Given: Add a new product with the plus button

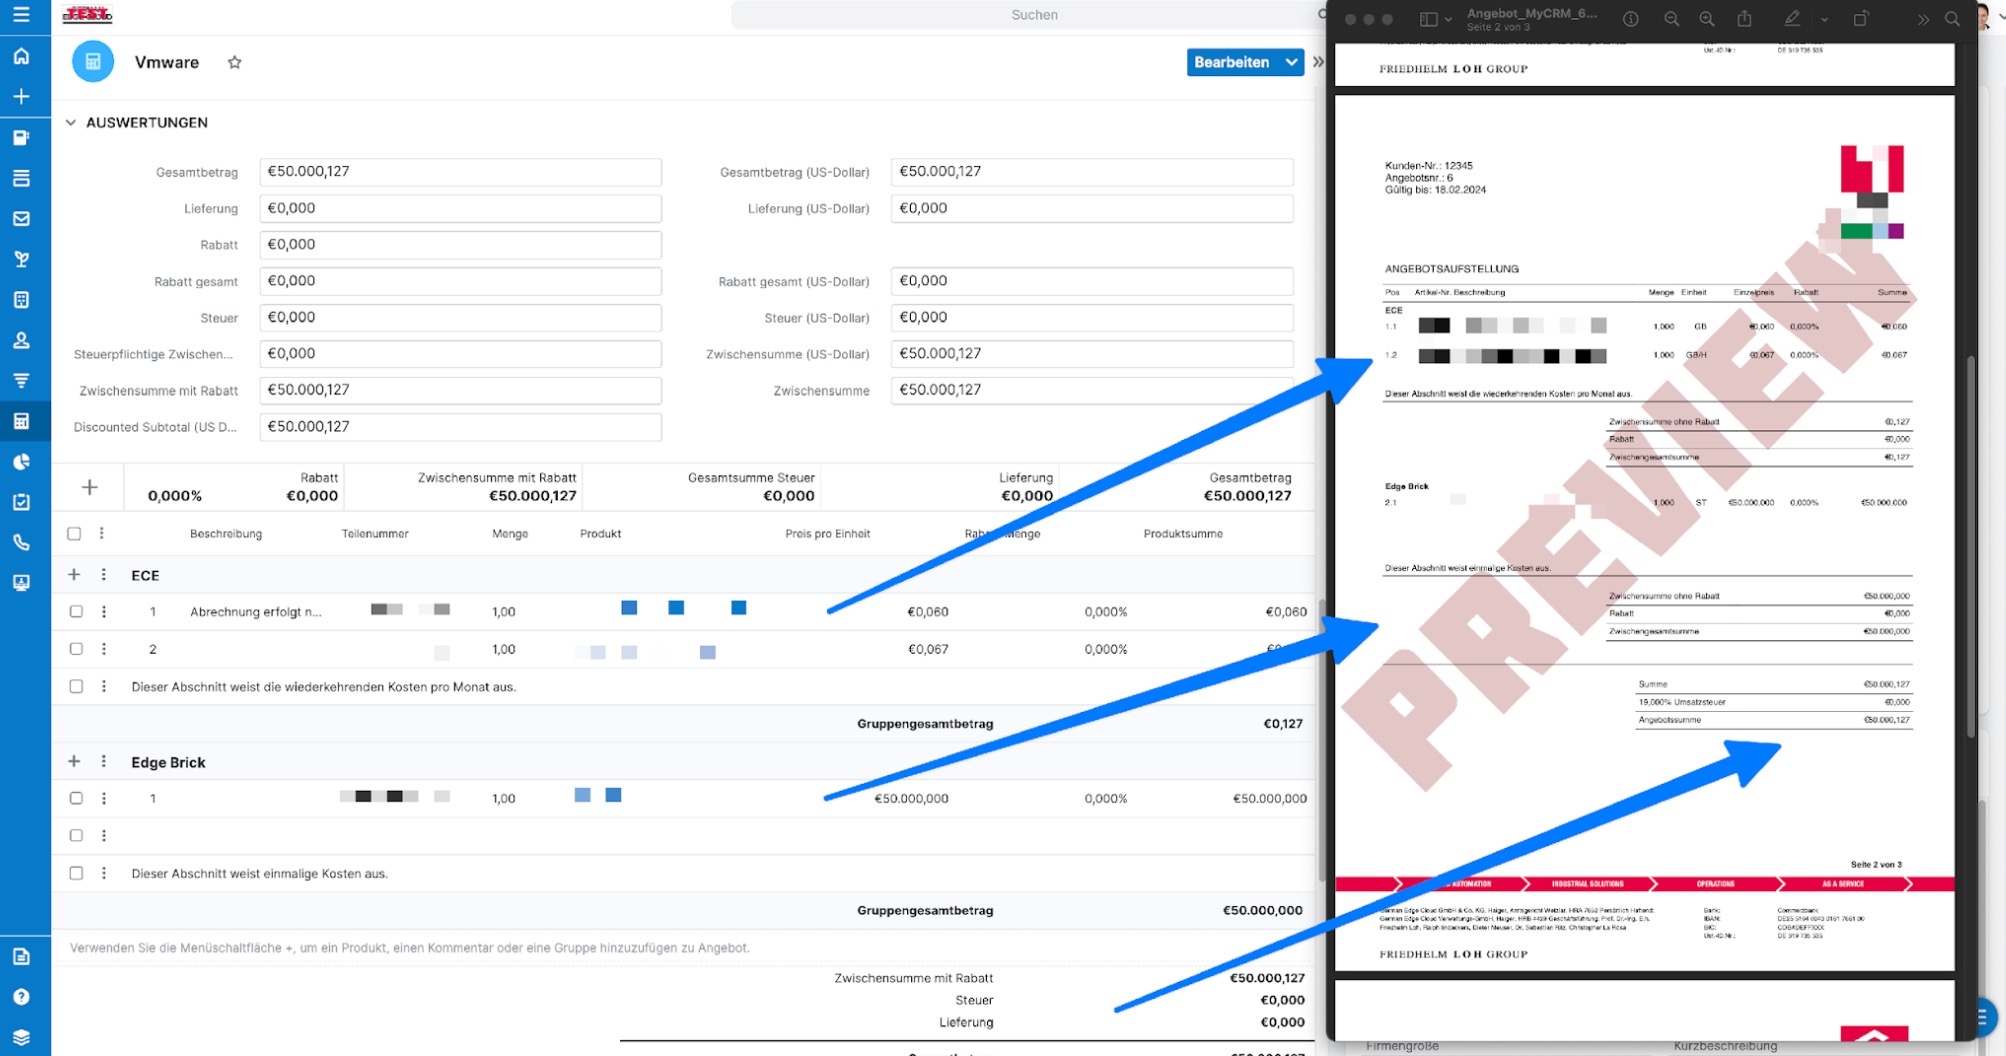Looking at the screenshot, I should 89,487.
